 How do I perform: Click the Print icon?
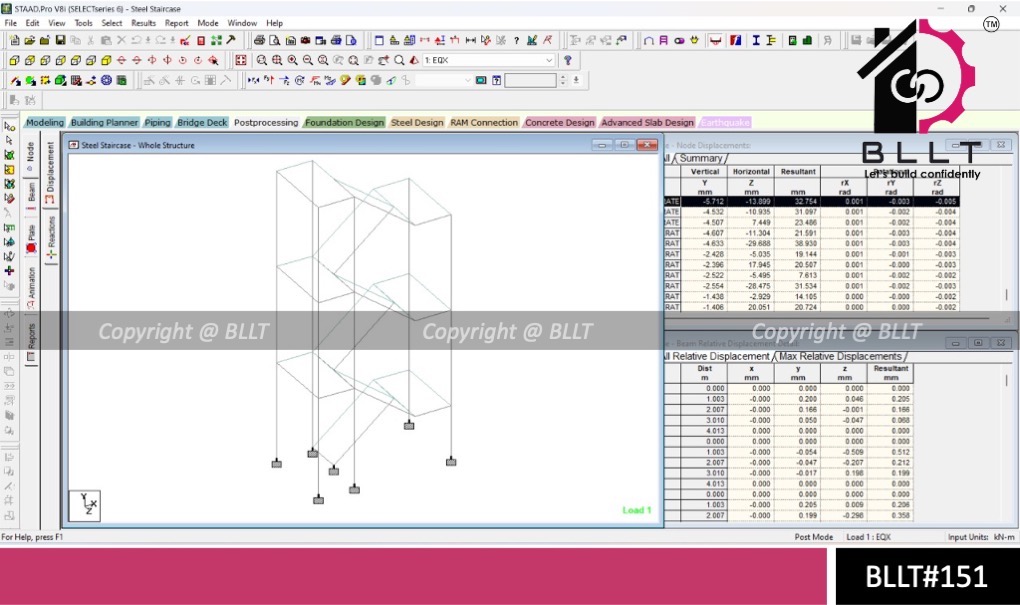pos(259,40)
